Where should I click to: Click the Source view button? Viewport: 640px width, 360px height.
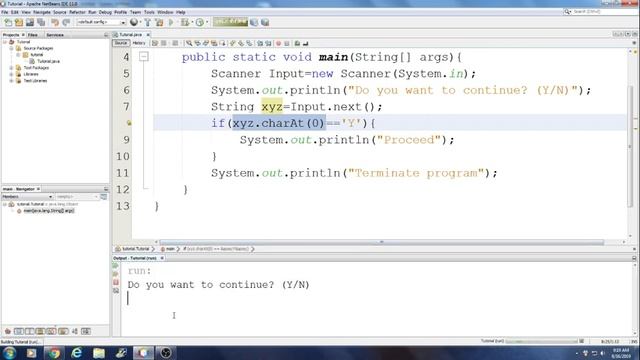pos(121,43)
